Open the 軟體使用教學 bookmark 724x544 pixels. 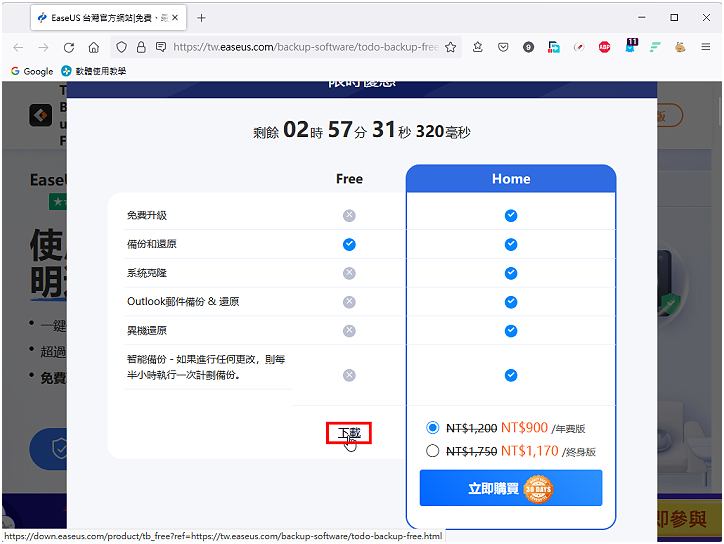94,71
